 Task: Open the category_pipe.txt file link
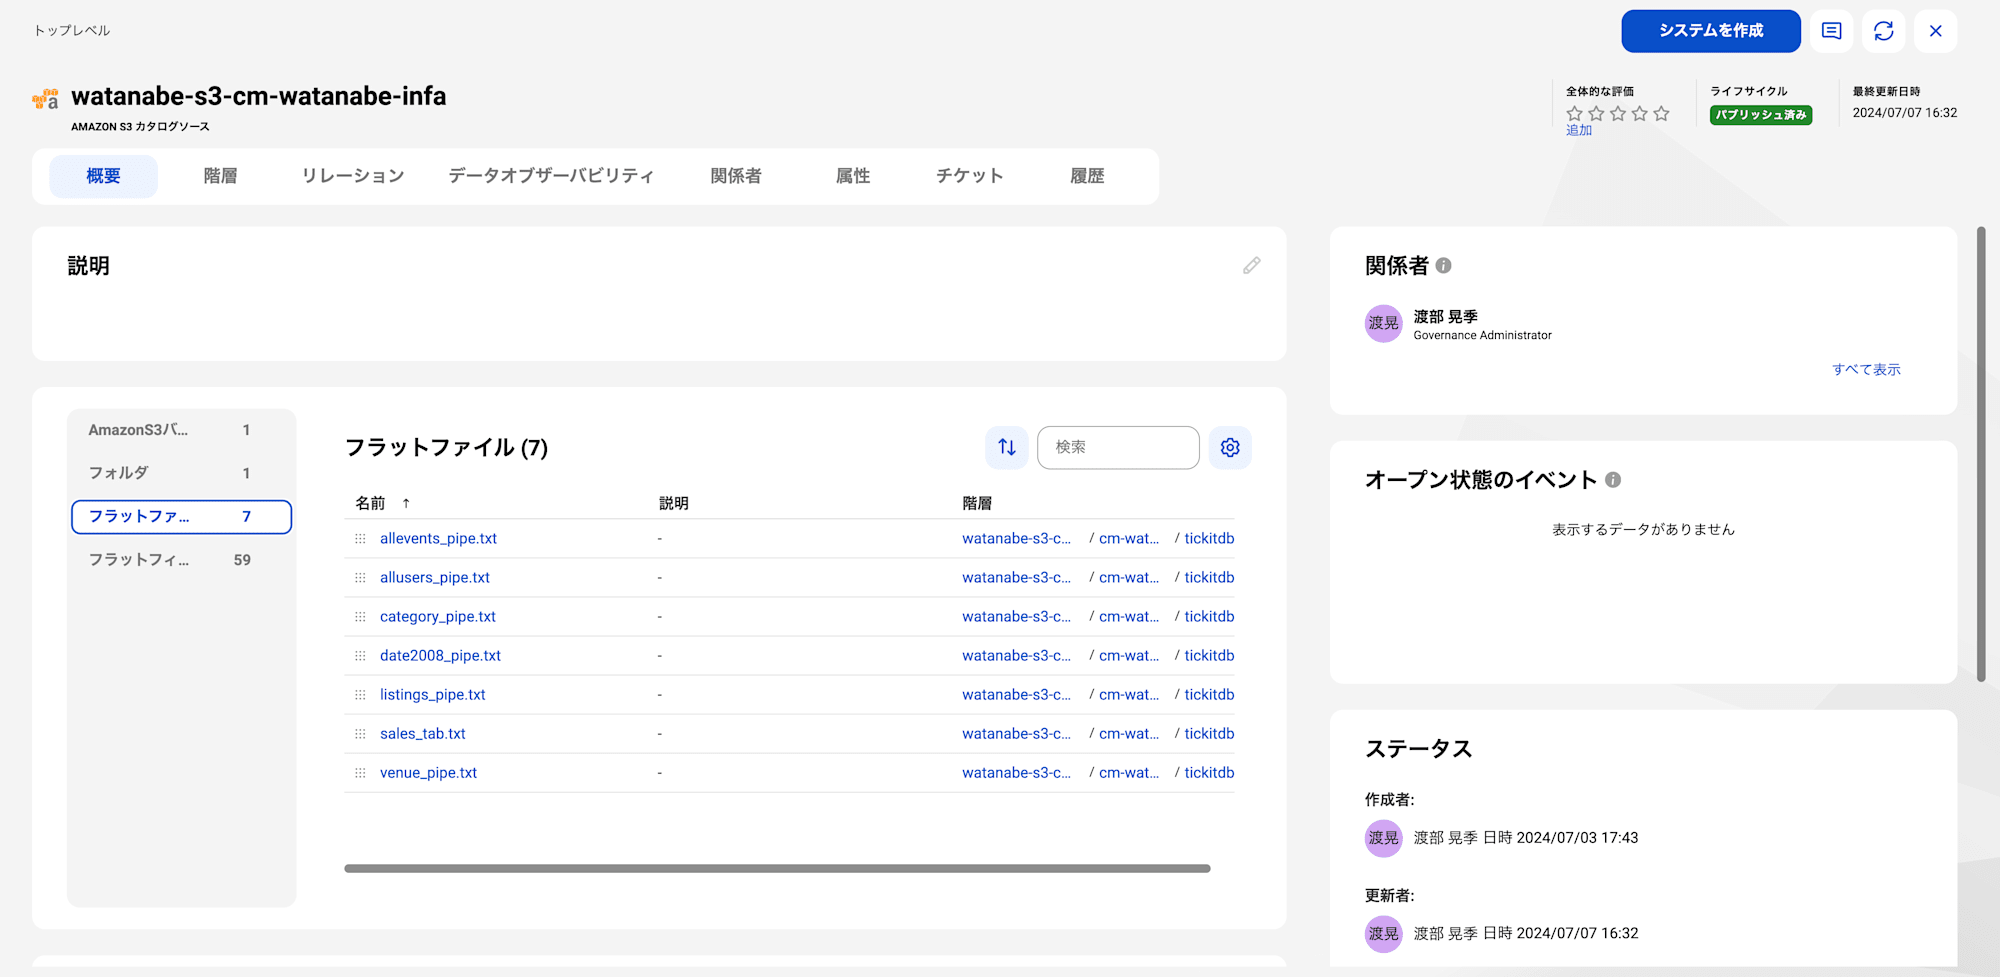pos(438,616)
